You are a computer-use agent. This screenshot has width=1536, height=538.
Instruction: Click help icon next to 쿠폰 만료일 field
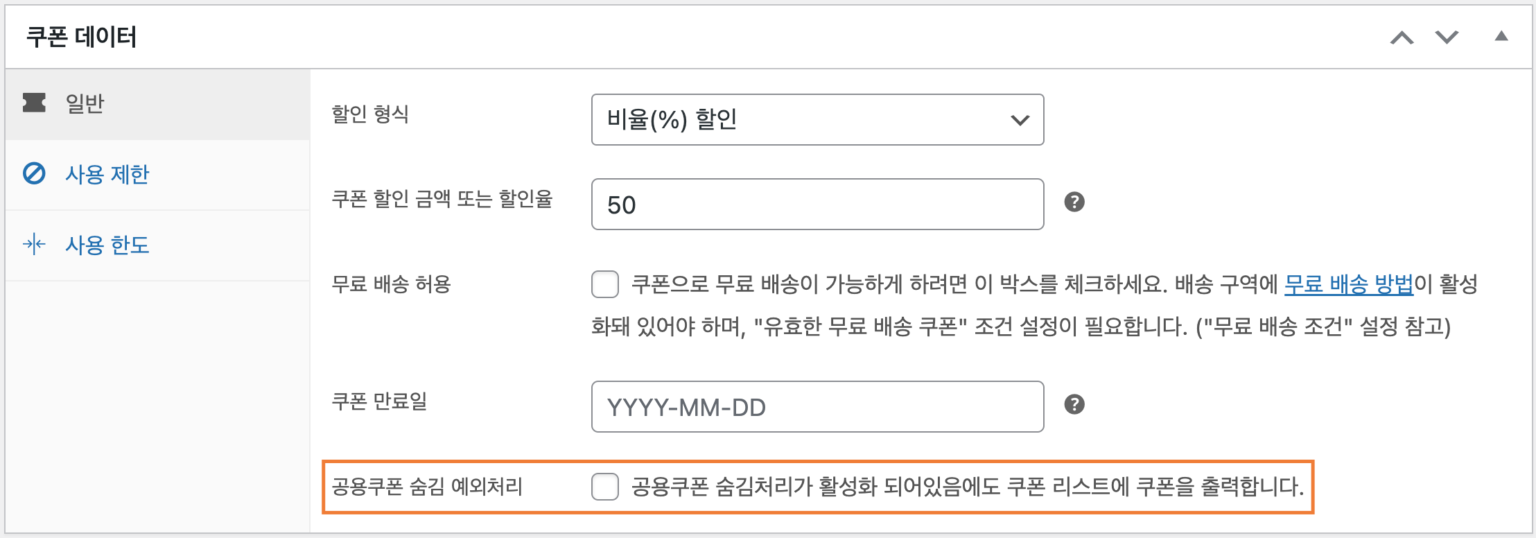tap(1074, 404)
